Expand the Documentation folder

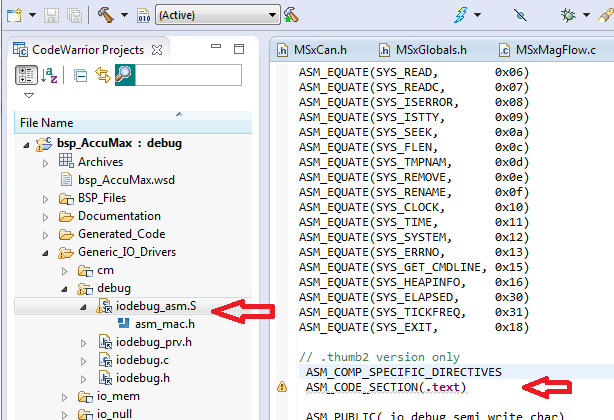coord(45,217)
